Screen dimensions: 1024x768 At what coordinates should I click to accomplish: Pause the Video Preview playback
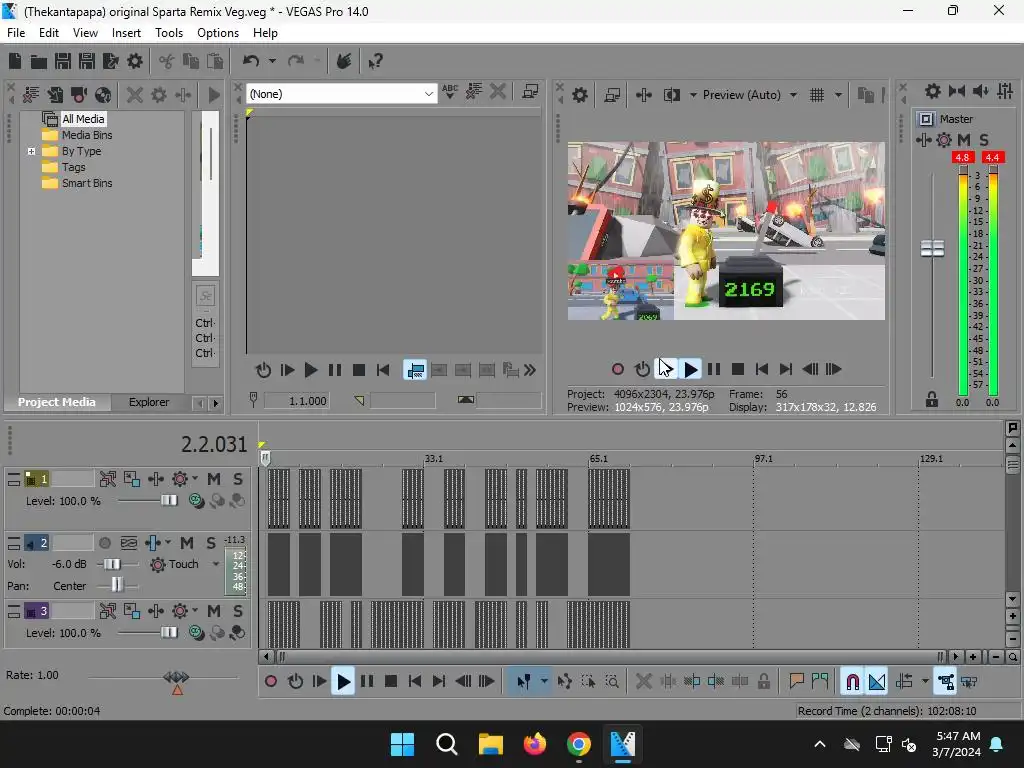pos(714,370)
